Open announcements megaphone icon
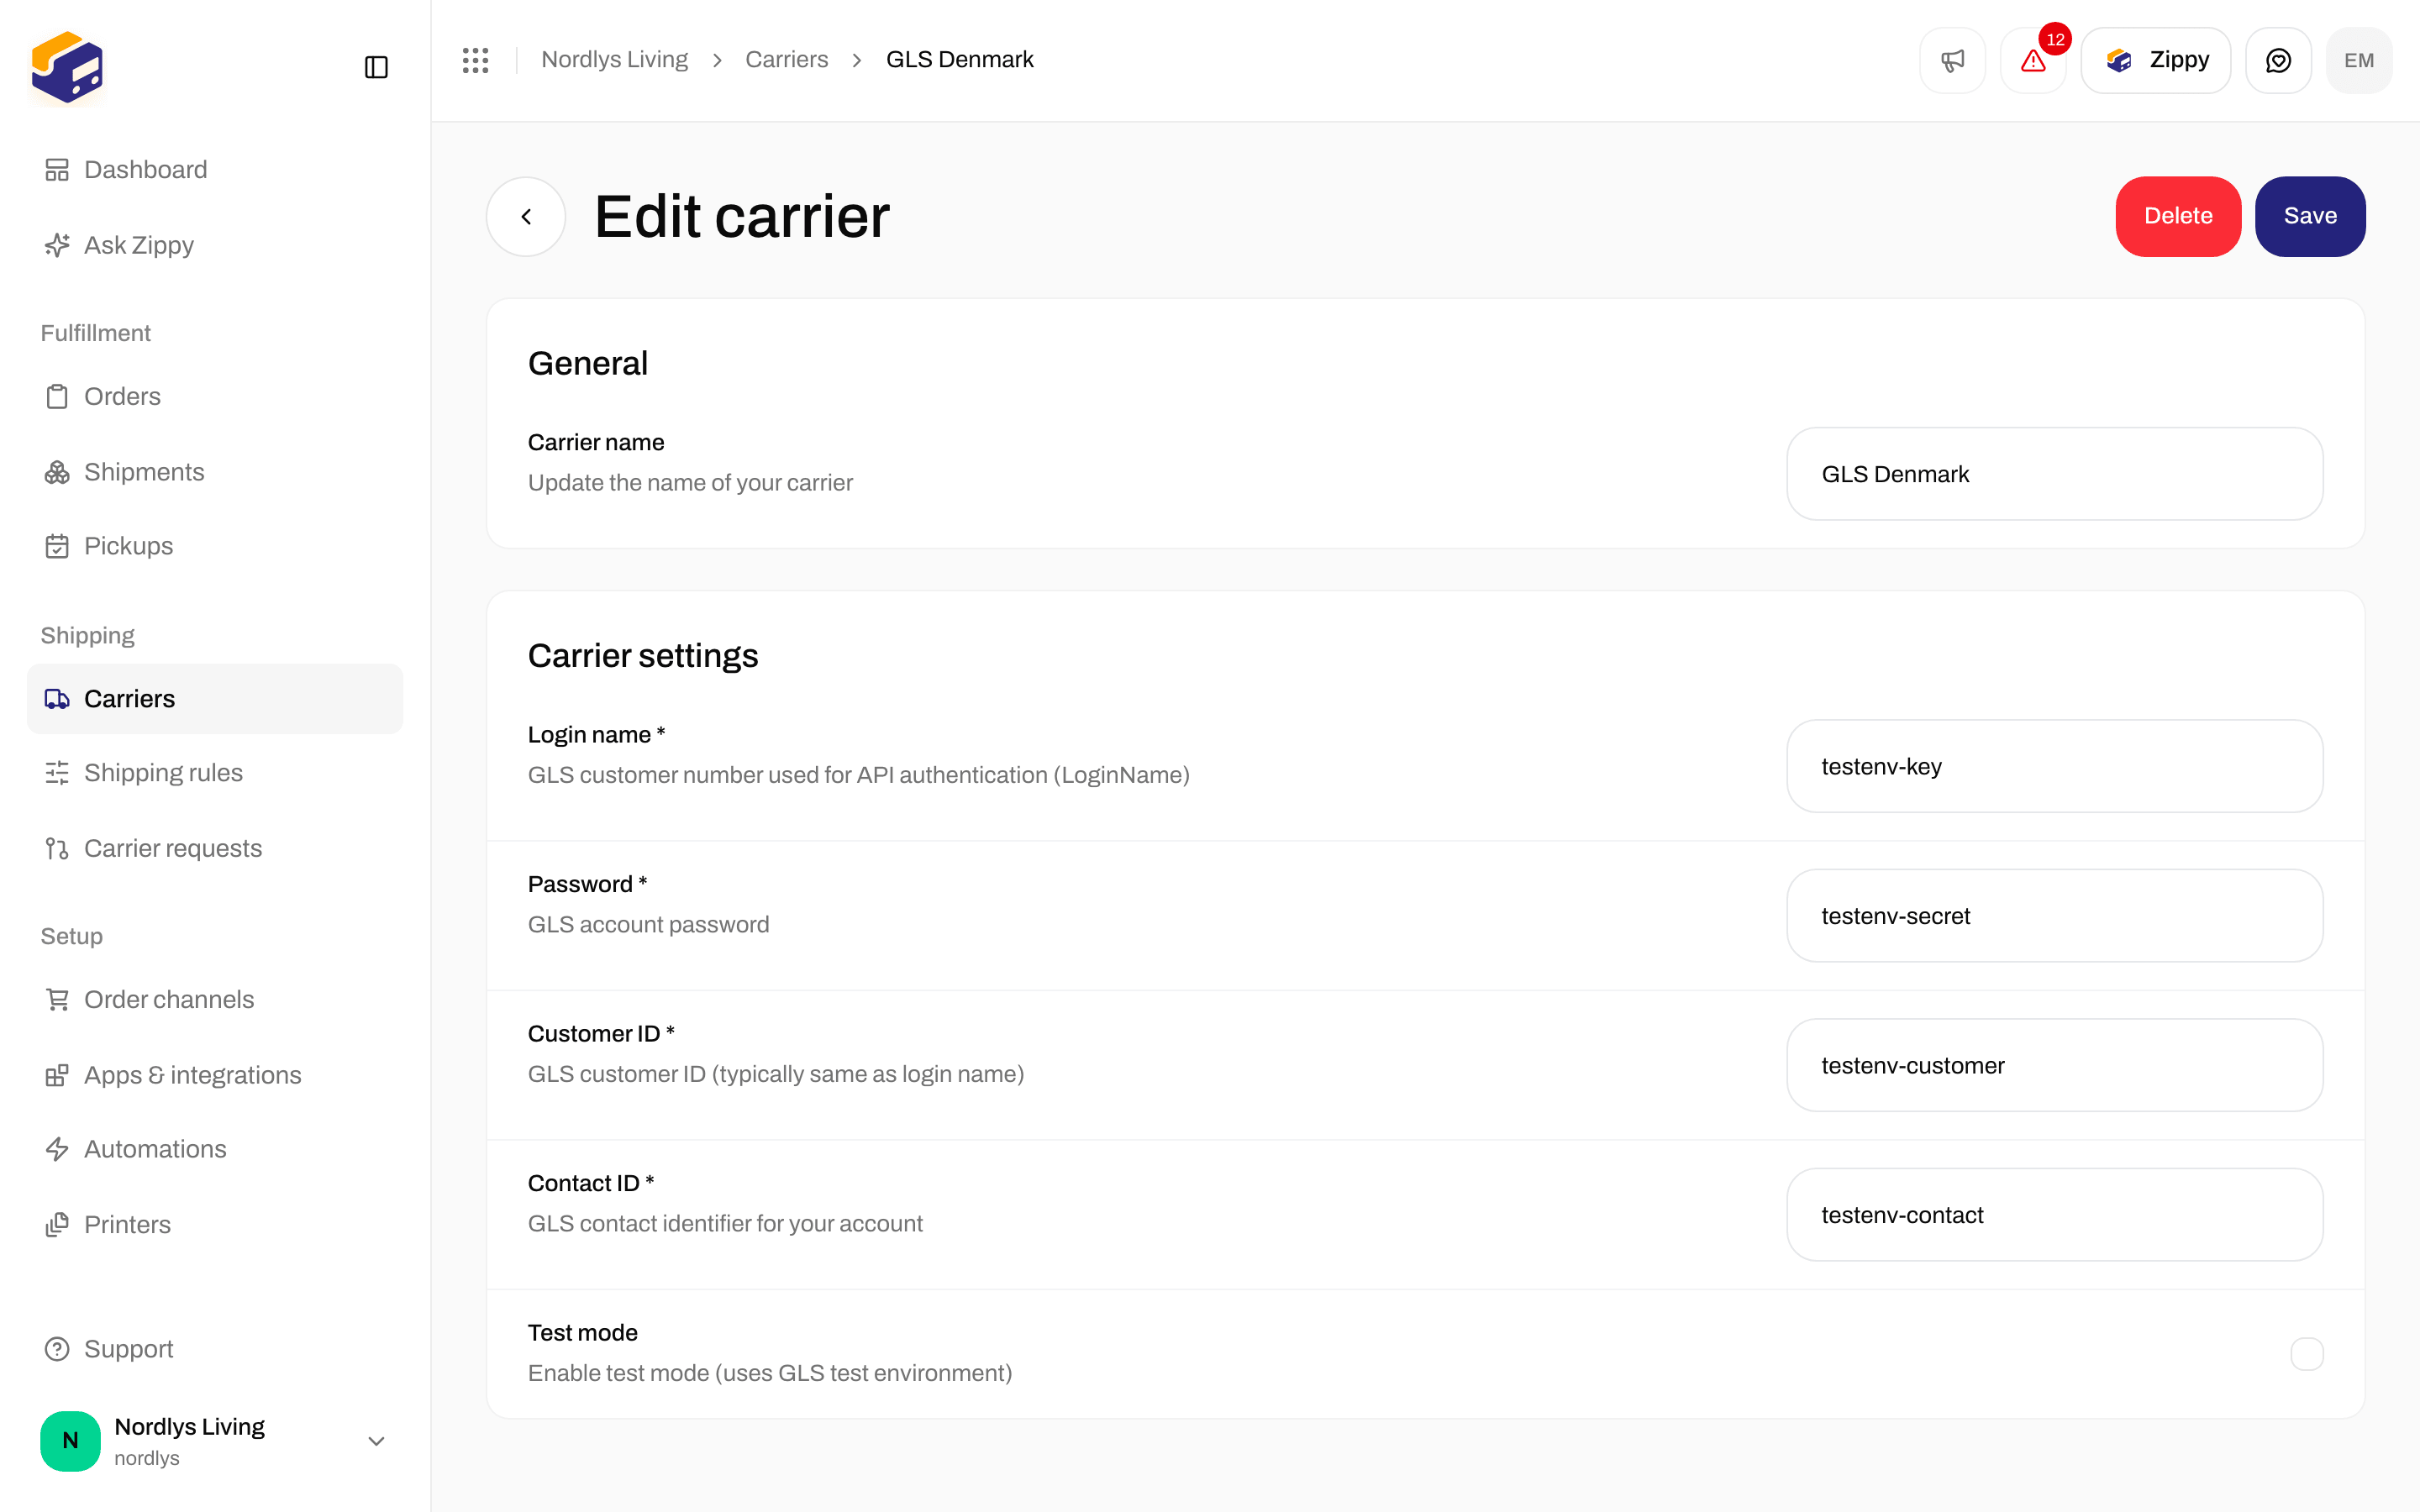This screenshot has height=1512, width=2420. click(1952, 60)
